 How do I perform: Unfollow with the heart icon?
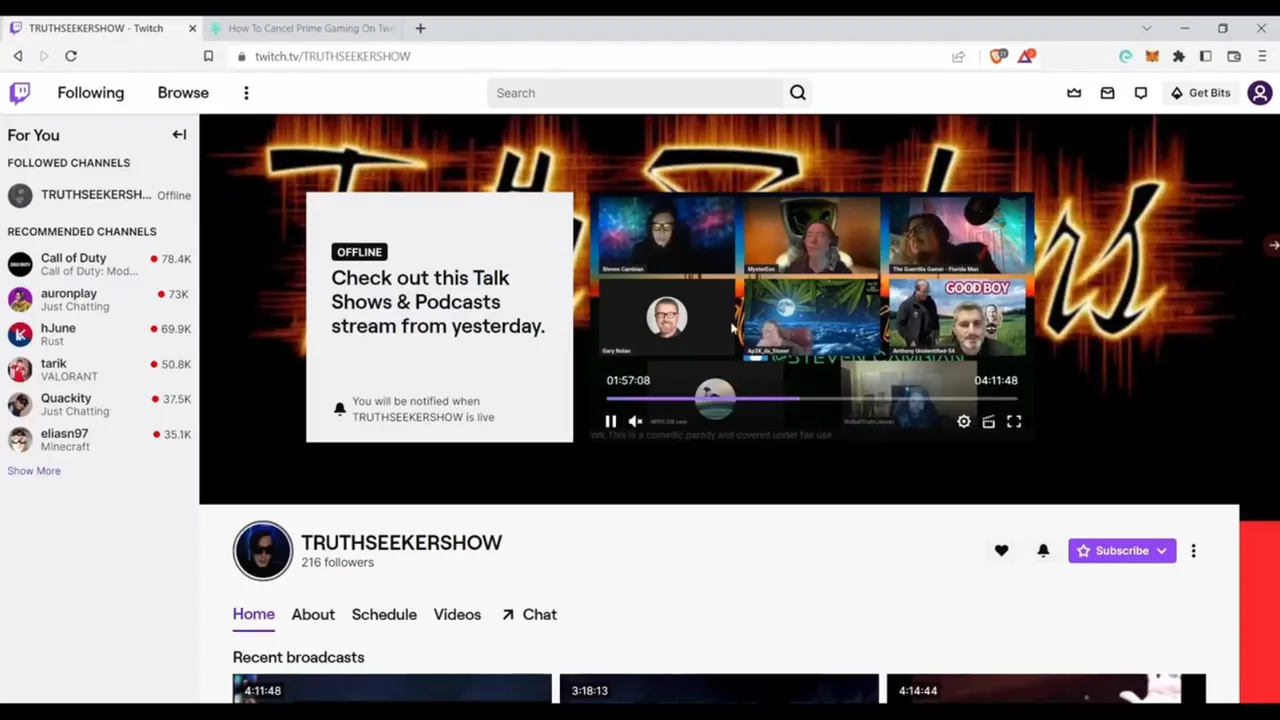coord(1001,551)
